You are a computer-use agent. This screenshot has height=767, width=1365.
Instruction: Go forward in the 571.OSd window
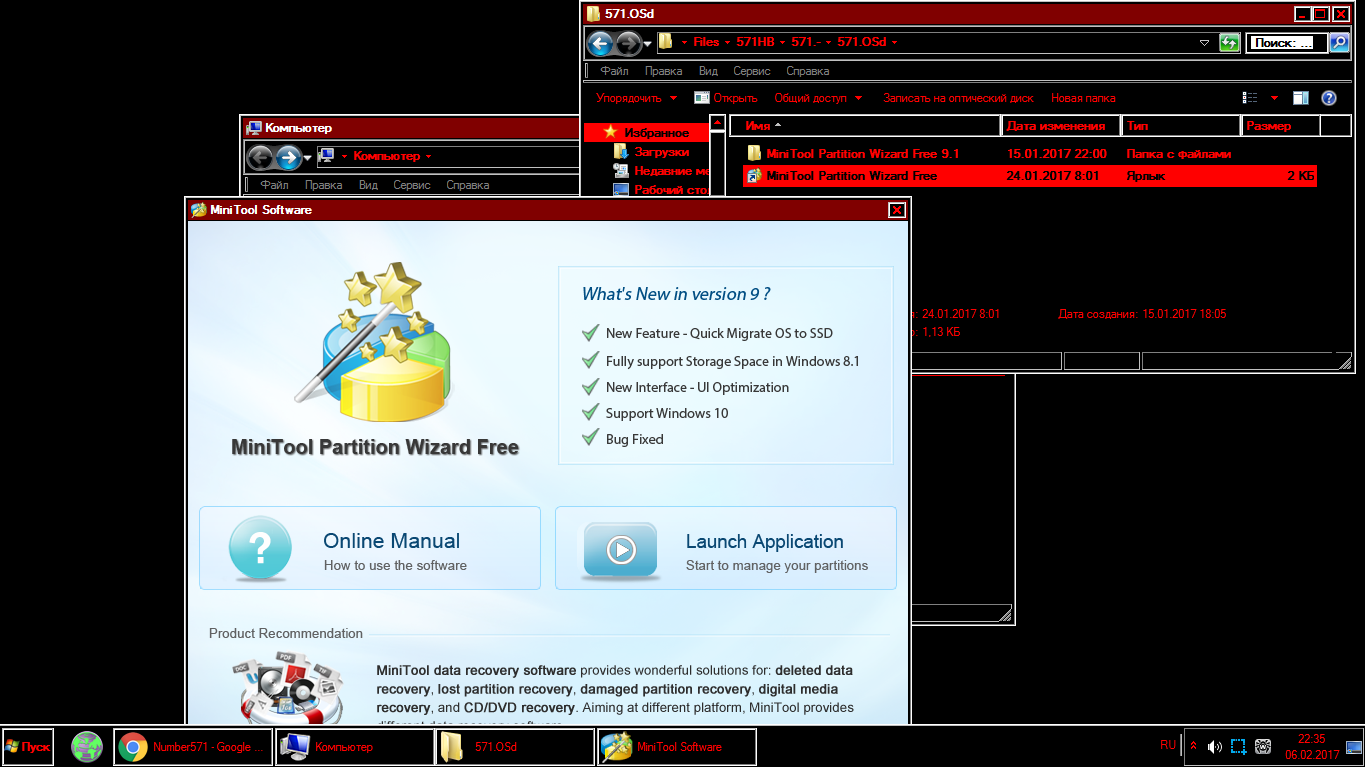628,43
